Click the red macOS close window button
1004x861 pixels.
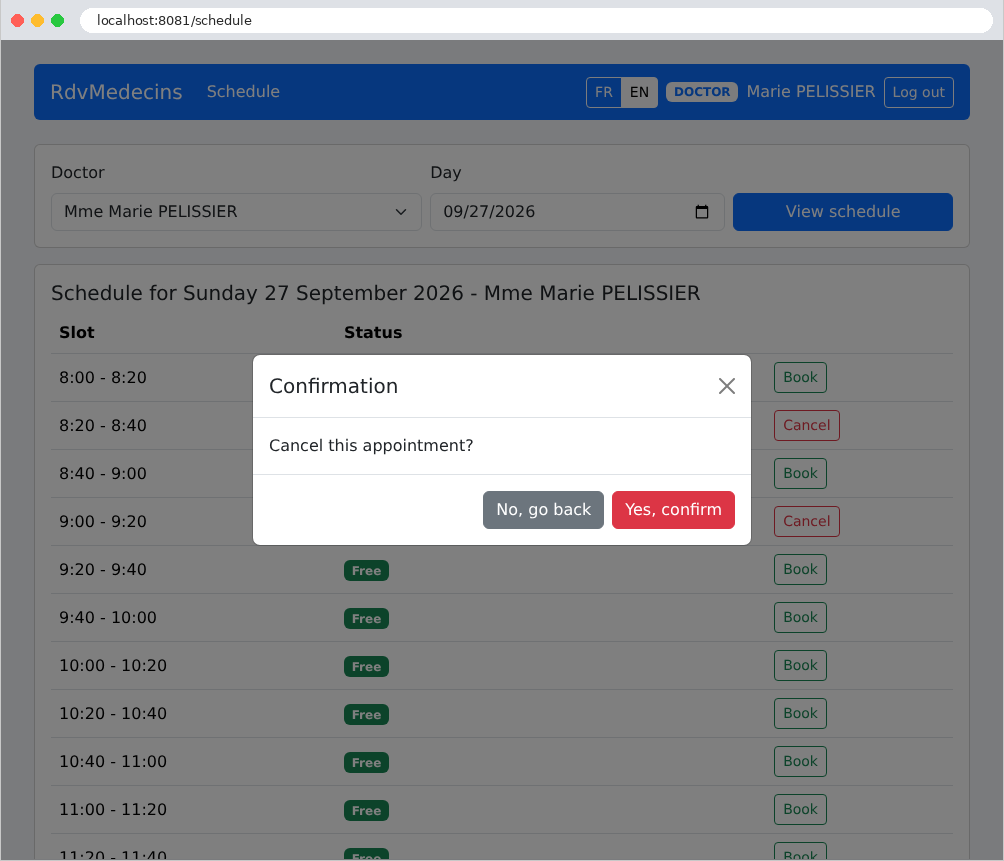[18, 20]
